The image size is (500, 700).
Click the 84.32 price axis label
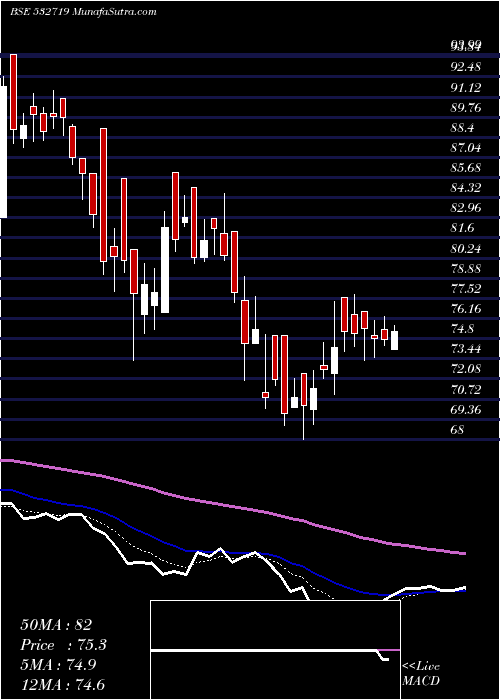tap(467, 188)
